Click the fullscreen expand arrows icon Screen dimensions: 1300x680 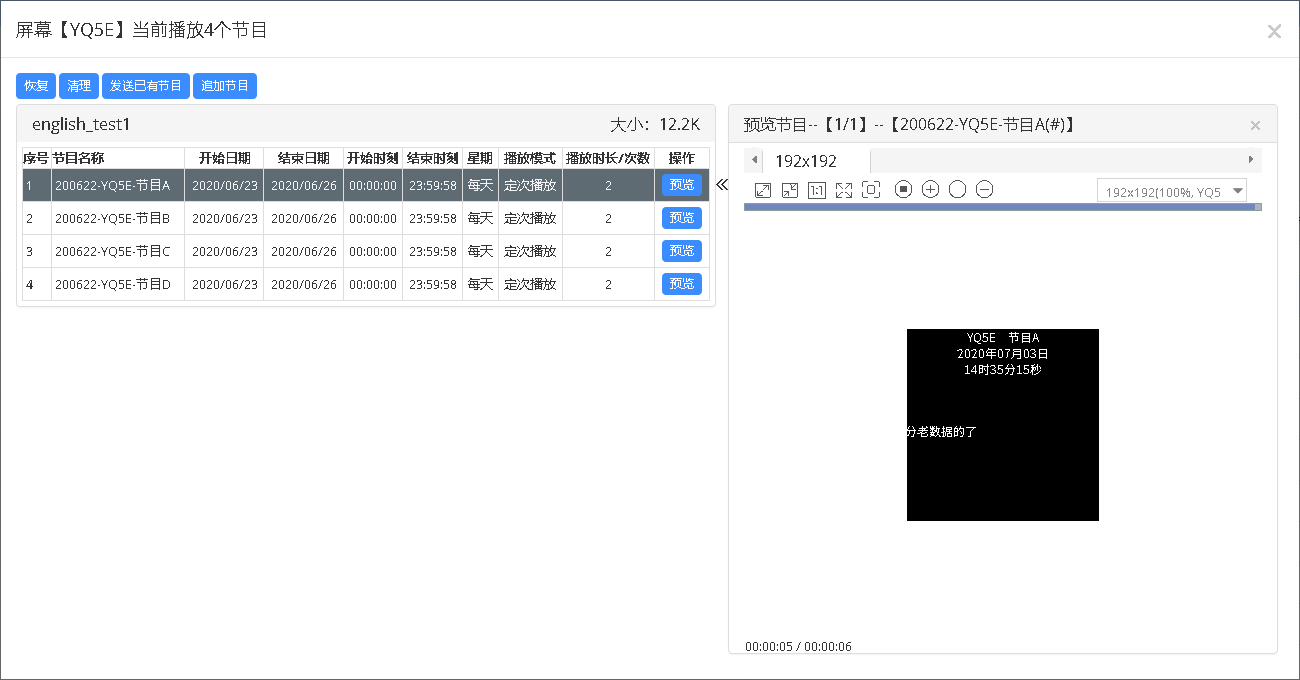(844, 190)
